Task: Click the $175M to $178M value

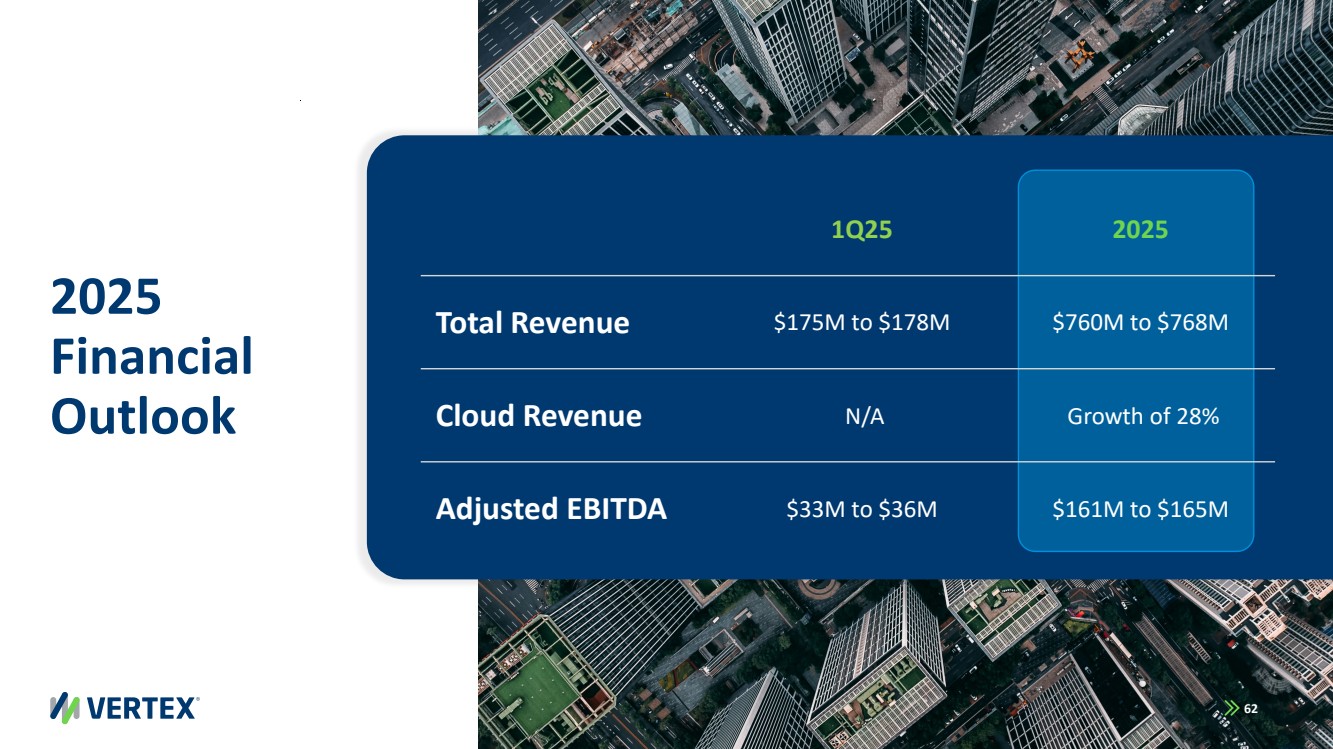Action: click(861, 323)
